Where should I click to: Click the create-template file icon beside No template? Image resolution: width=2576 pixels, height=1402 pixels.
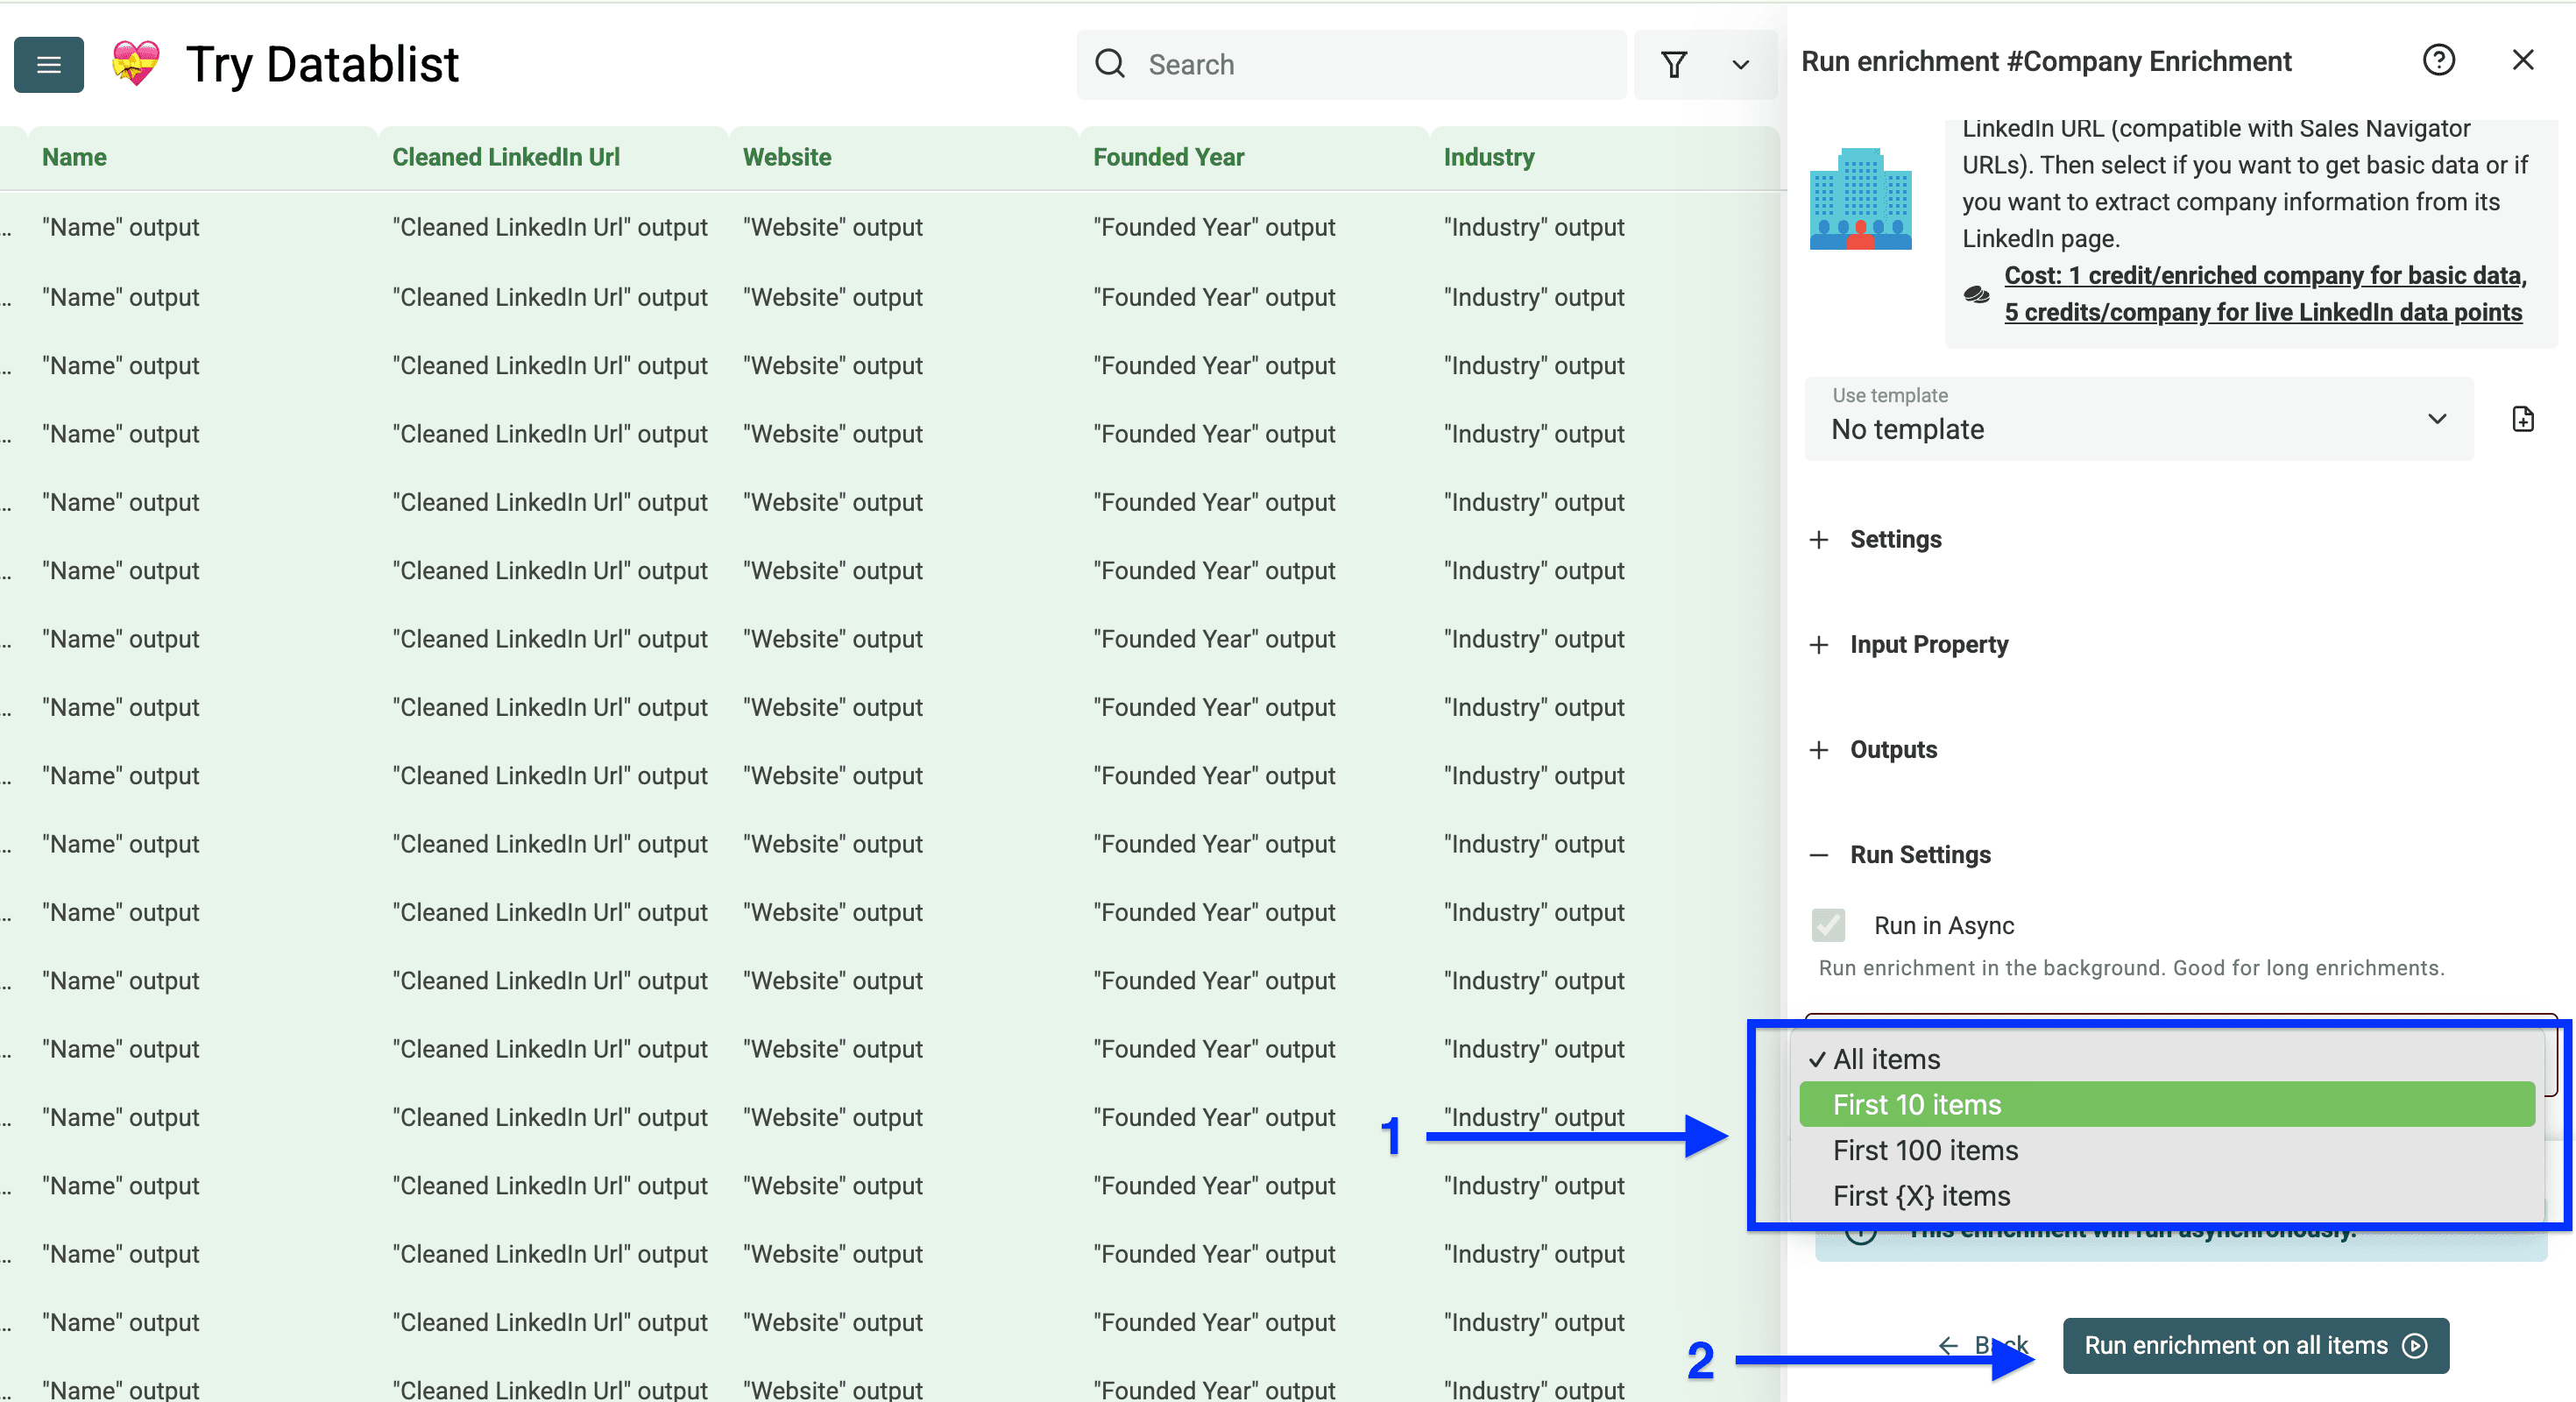(x=2523, y=419)
